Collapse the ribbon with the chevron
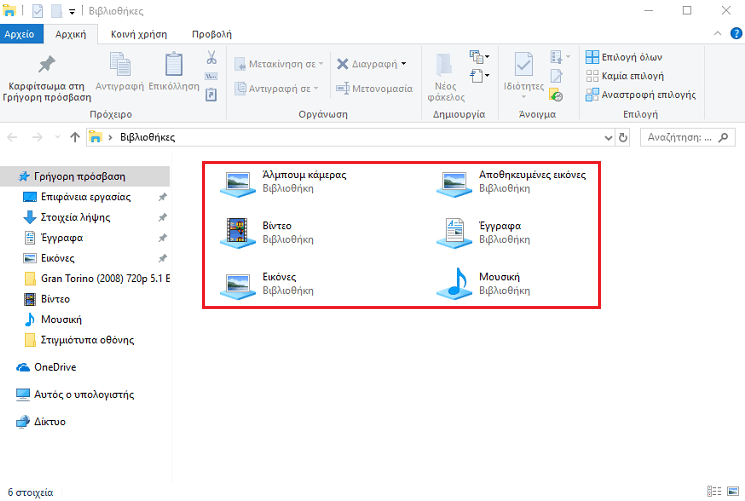745x501 pixels. (717, 33)
